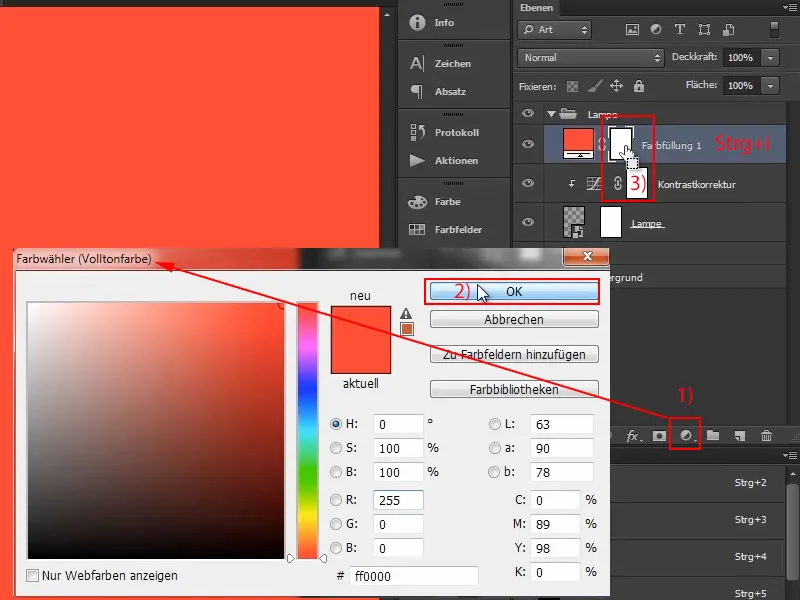
Task: Click inside the color saturation field
Action: pyautogui.click(x=156, y=431)
